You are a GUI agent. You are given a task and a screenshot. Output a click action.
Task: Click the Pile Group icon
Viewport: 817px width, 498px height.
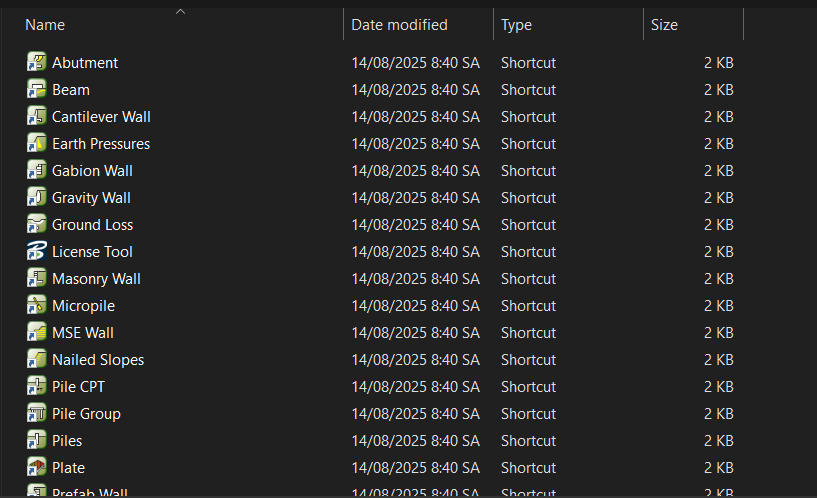pyautogui.click(x=37, y=413)
